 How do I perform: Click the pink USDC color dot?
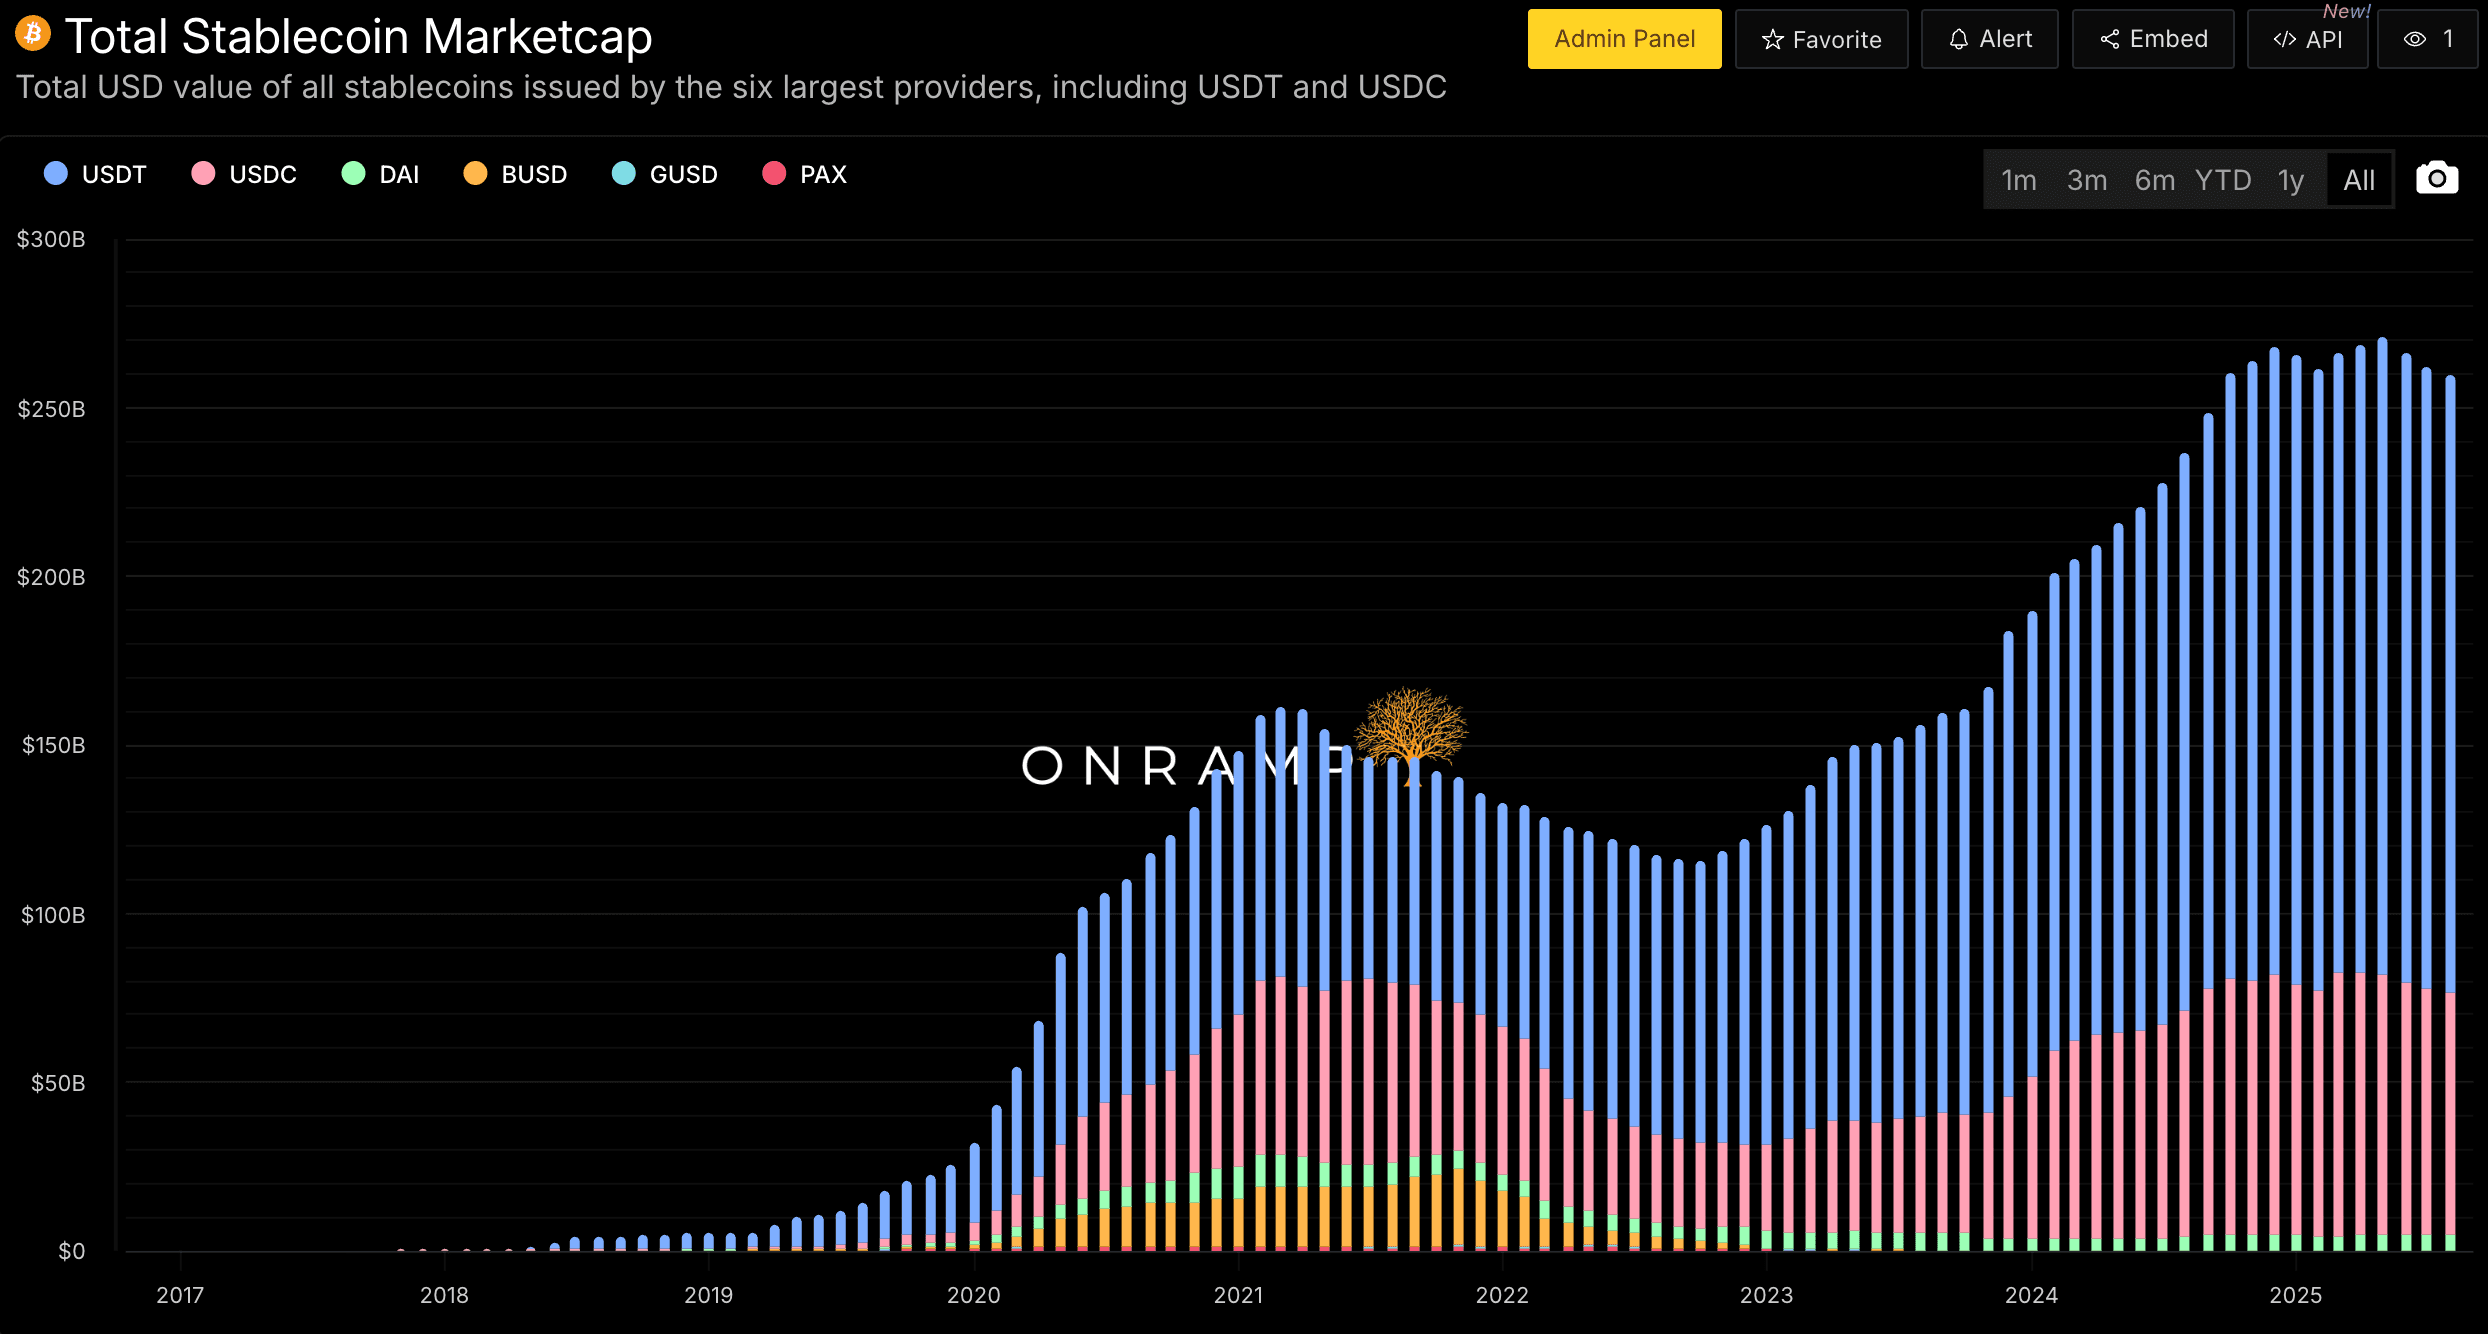tap(203, 173)
